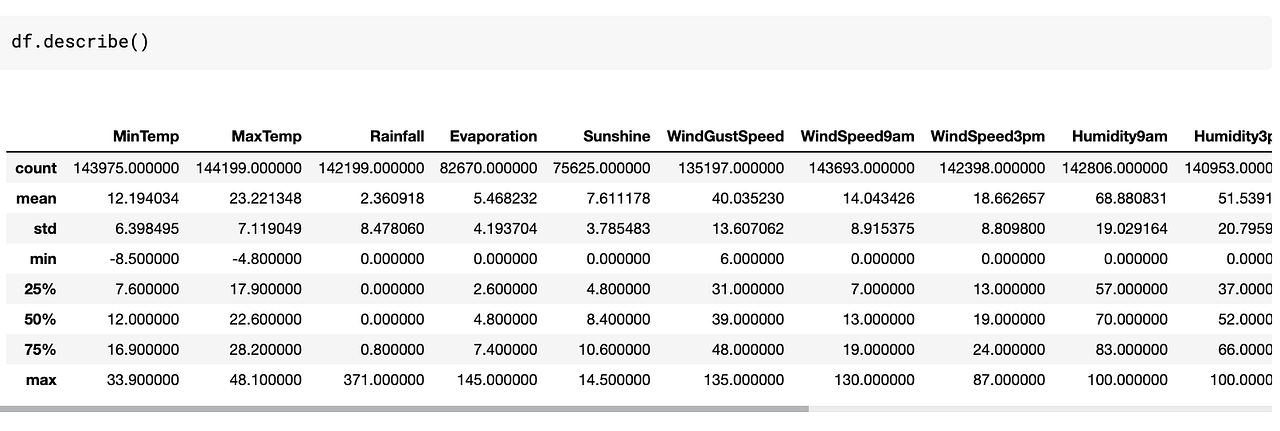Click Evaporation std value 4.193704
The width and height of the screenshot is (1280, 431).
[x=507, y=228]
